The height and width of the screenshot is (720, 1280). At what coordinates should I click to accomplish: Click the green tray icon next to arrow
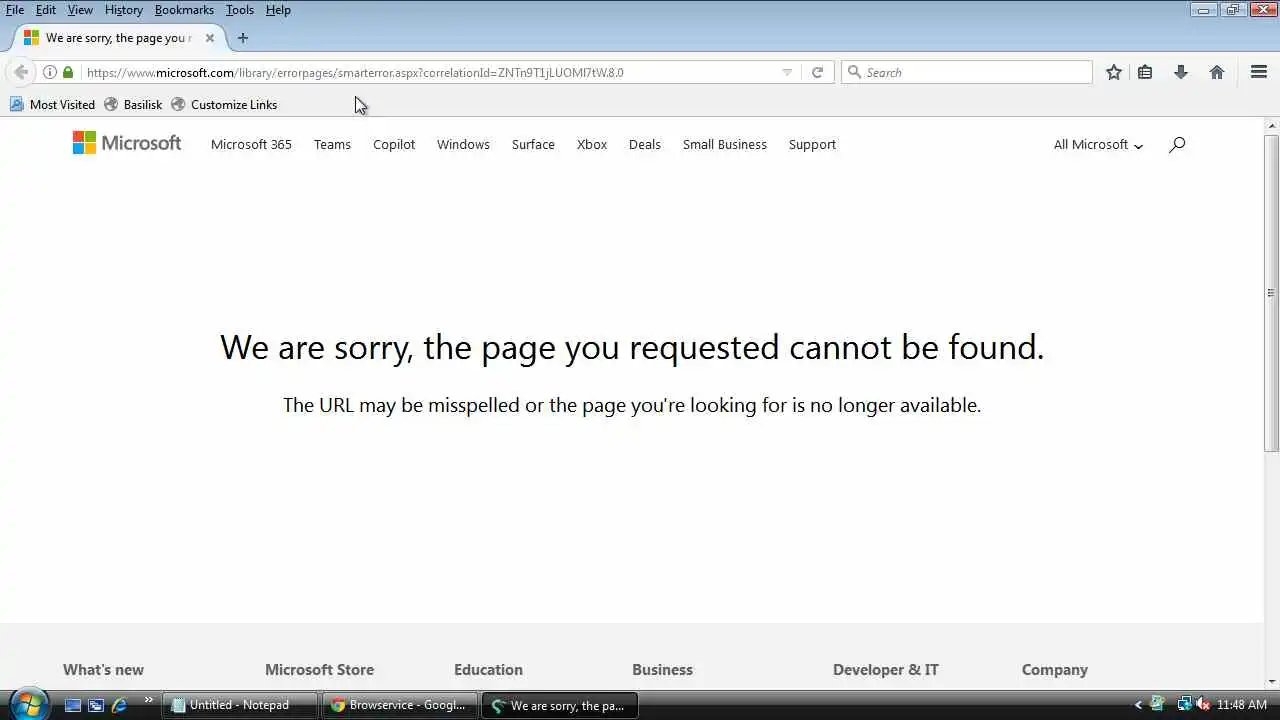pyautogui.click(x=1158, y=705)
